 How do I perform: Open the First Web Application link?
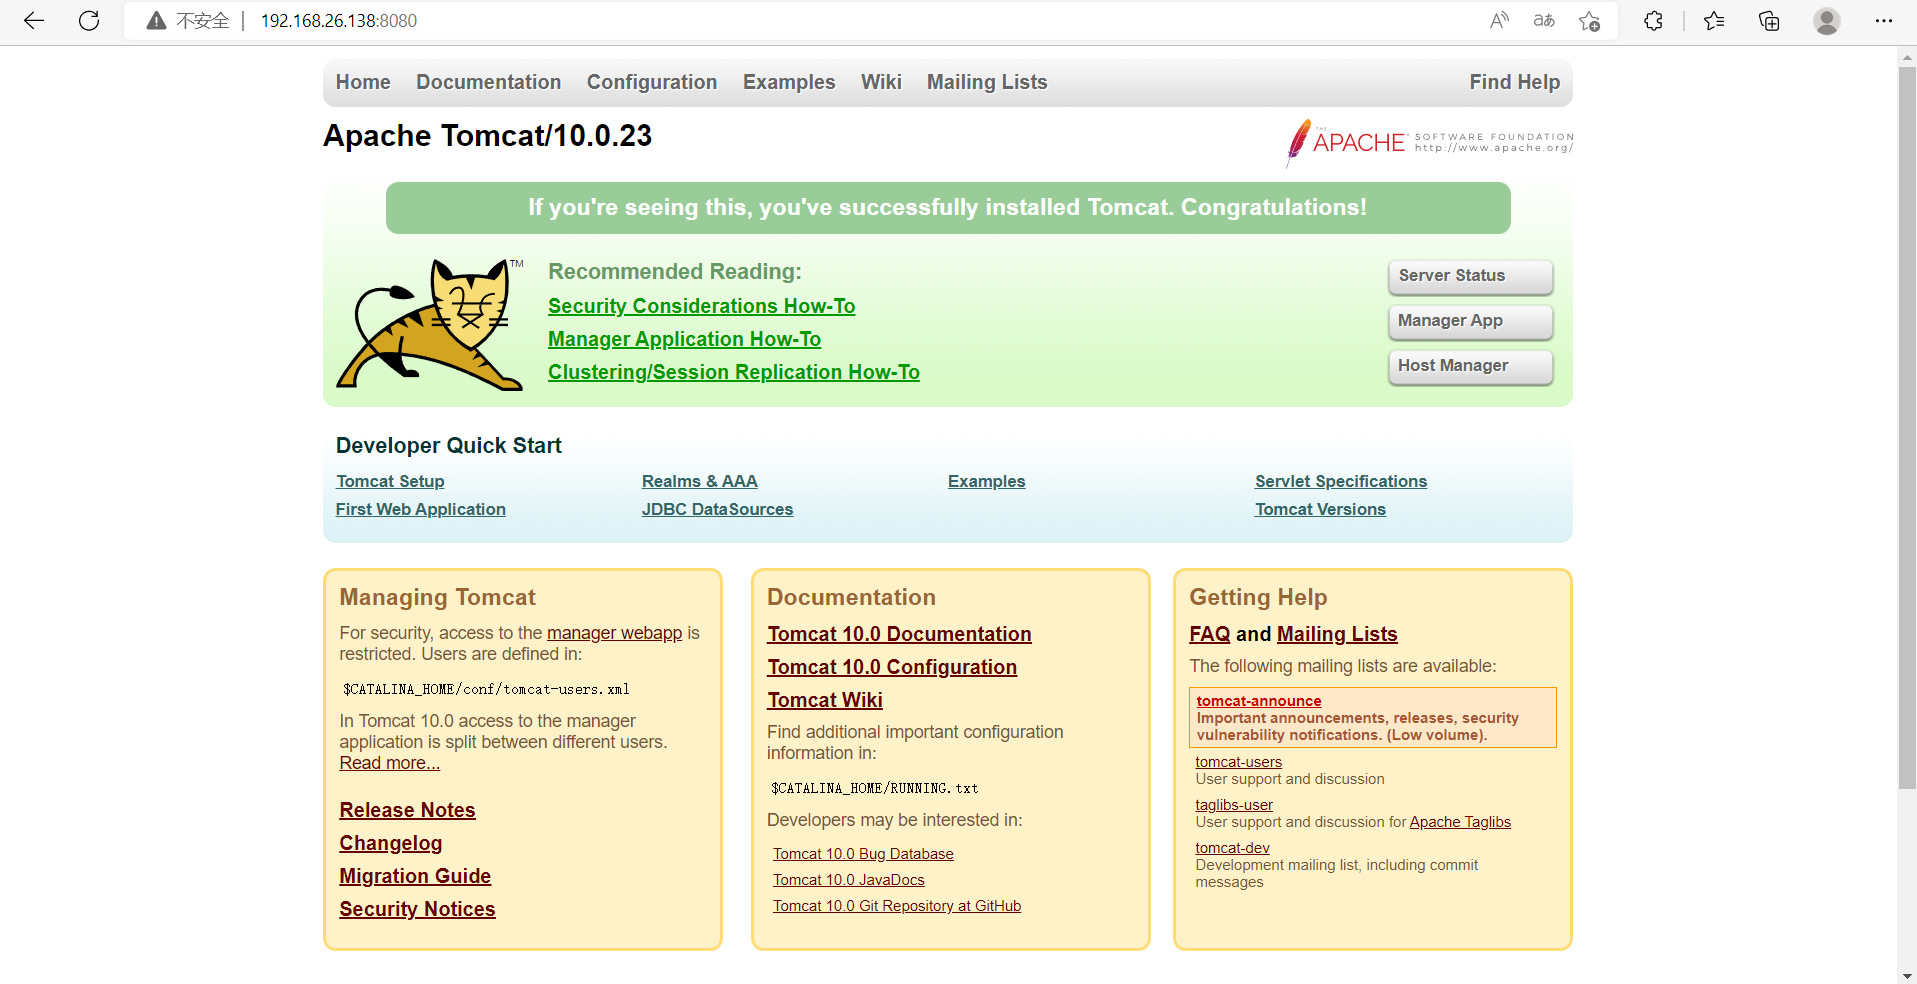(x=421, y=509)
